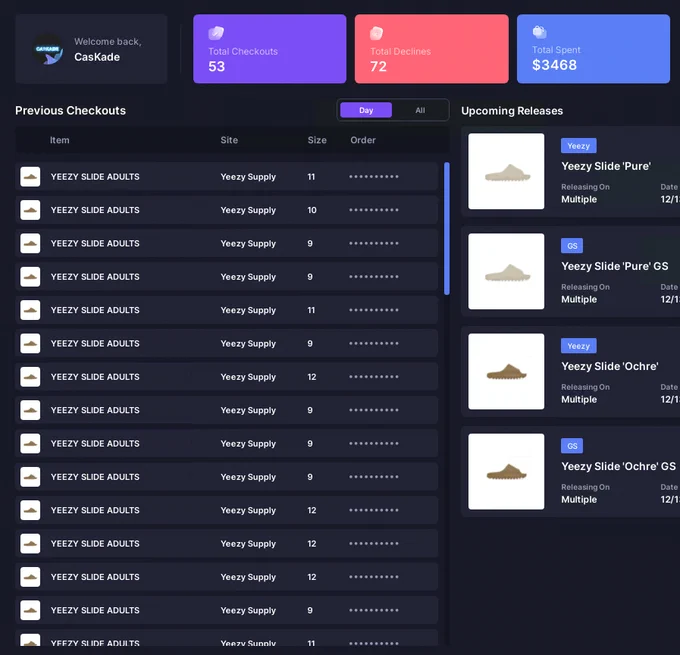The image size is (680, 655).
Task: Select the Yeezy Slide 'Pure' title
Action: click(x=606, y=166)
